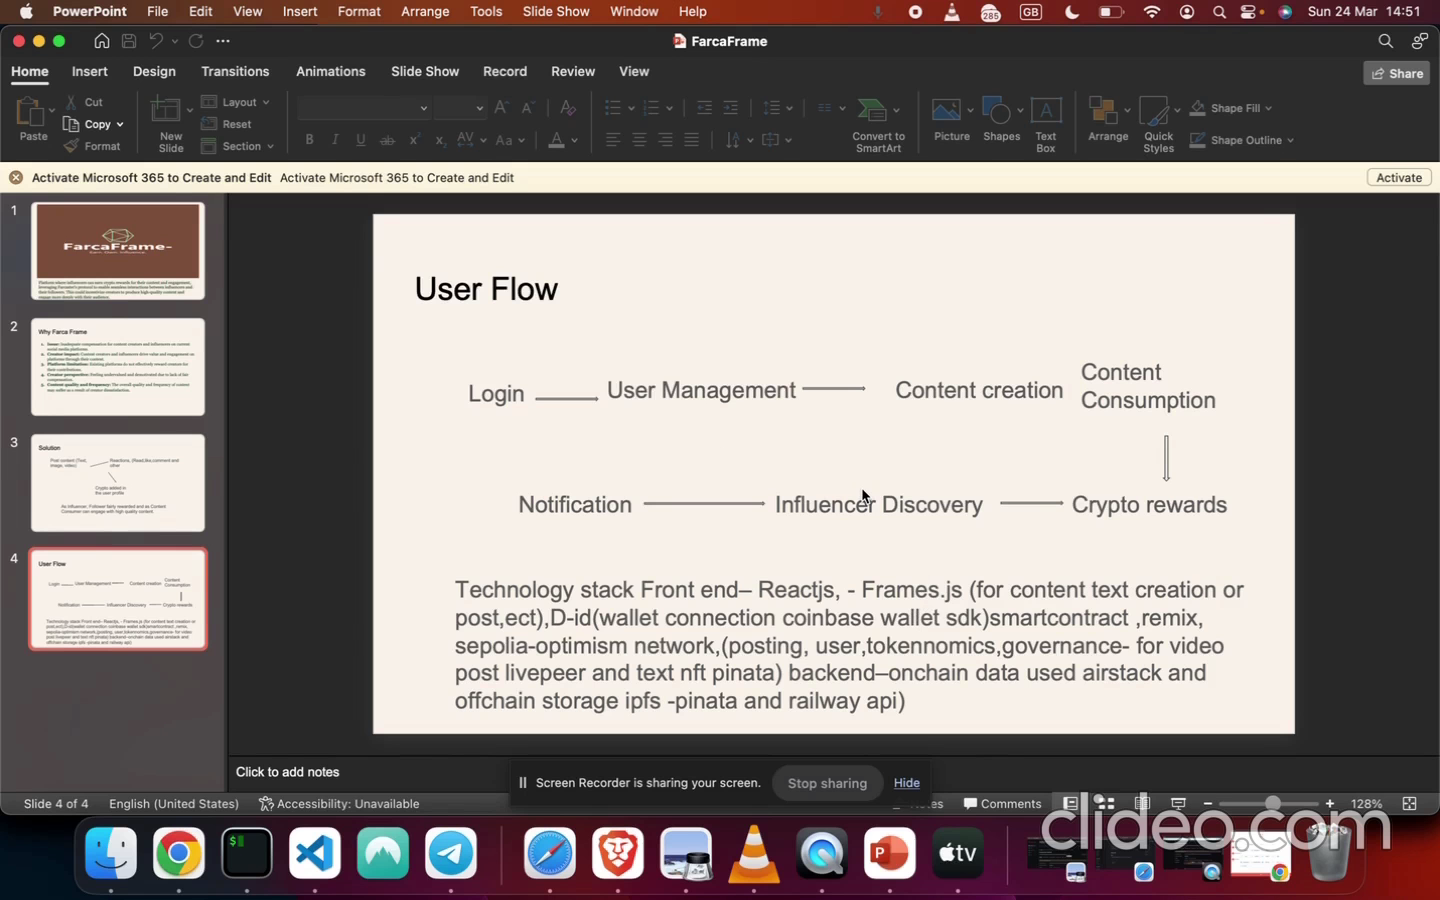Switch to the Design tab
The width and height of the screenshot is (1440, 900).
click(x=154, y=71)
